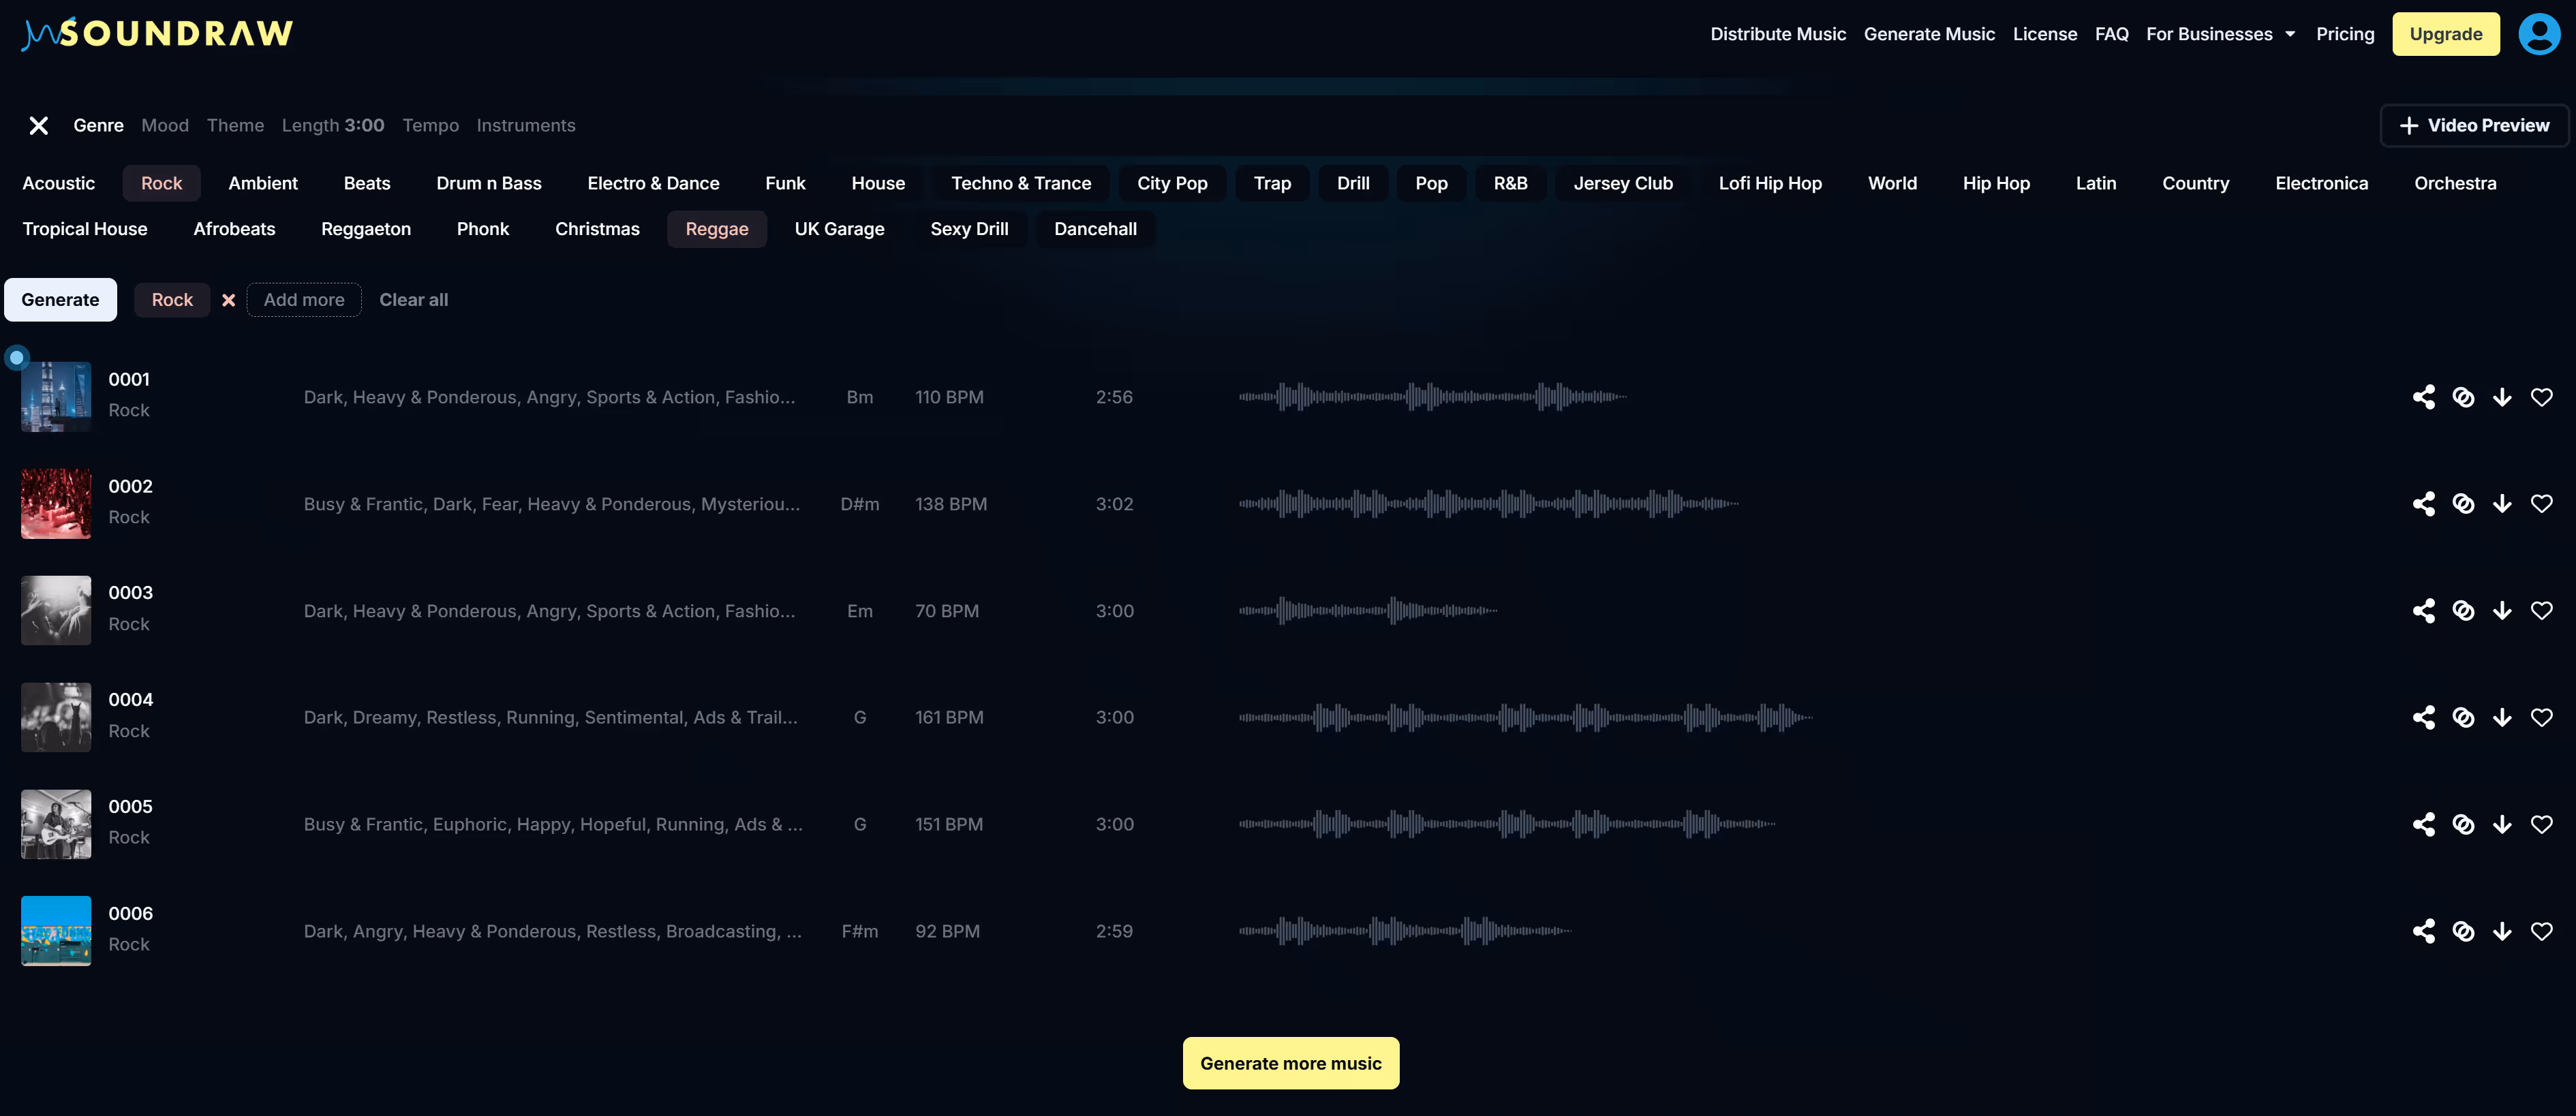Select the Dancehall genre
This screenshot has width=2576, height=1116.
pyautogui.click(x=1095, y=230)
